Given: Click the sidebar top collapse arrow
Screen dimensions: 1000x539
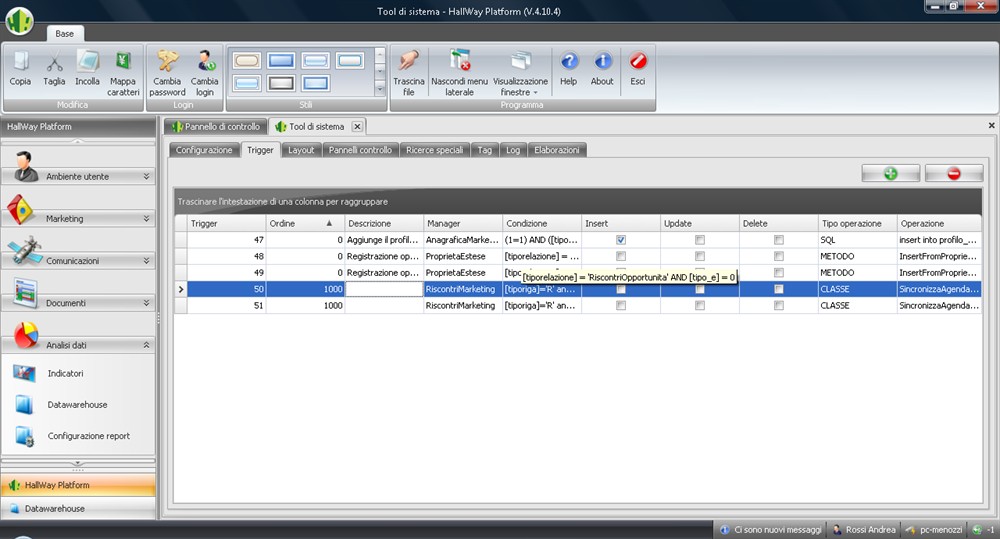Looking at the screenshot, I should click(x=78, y=140).
